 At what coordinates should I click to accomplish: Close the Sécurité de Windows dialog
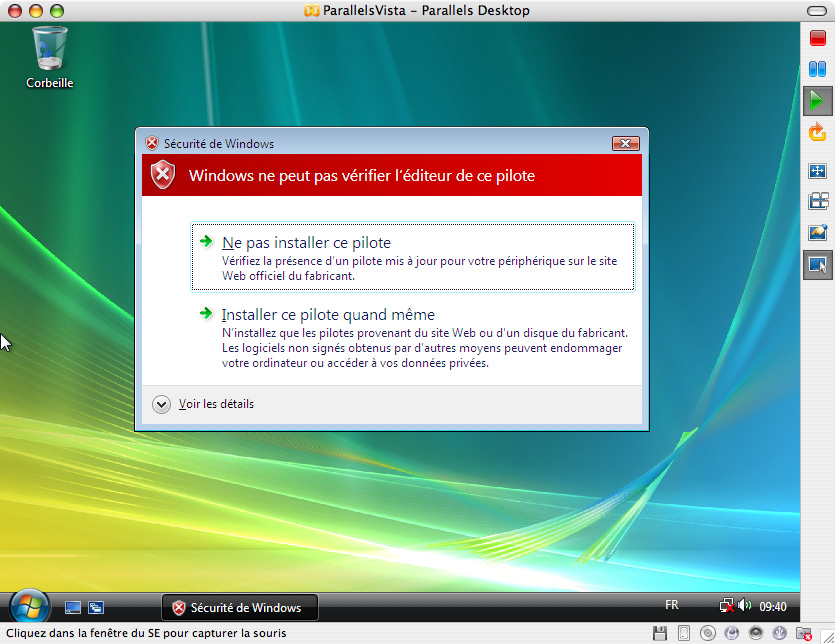(x=626, y=143)
